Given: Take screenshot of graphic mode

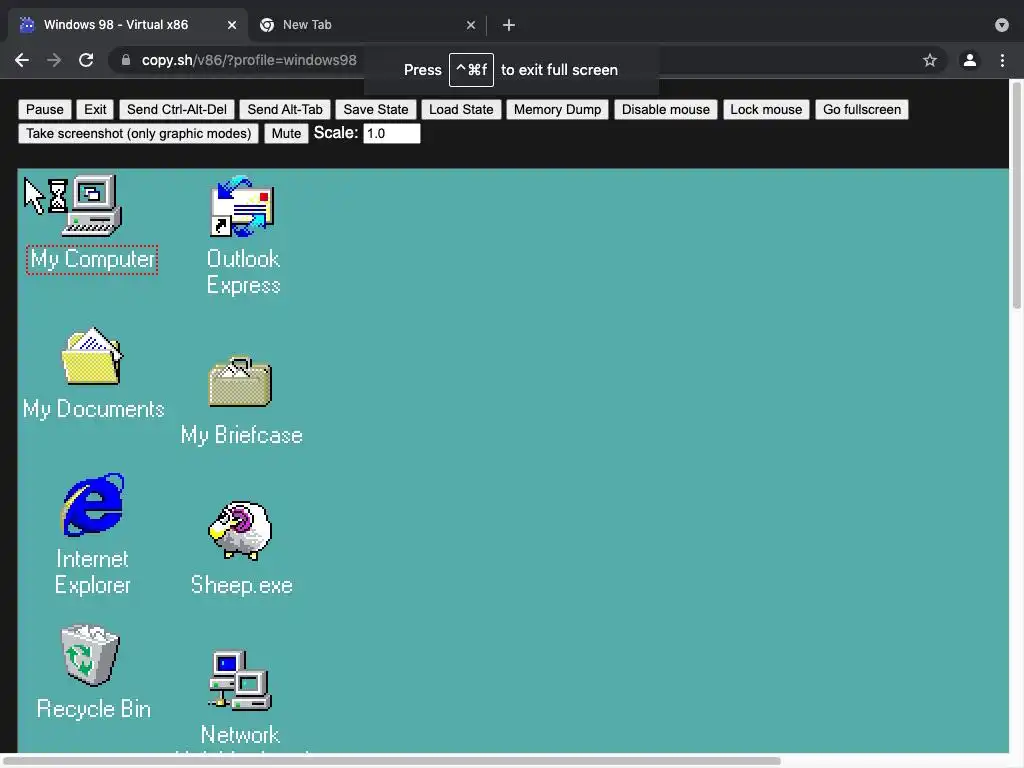Looking at the screenshot, I should click(138, 134).
